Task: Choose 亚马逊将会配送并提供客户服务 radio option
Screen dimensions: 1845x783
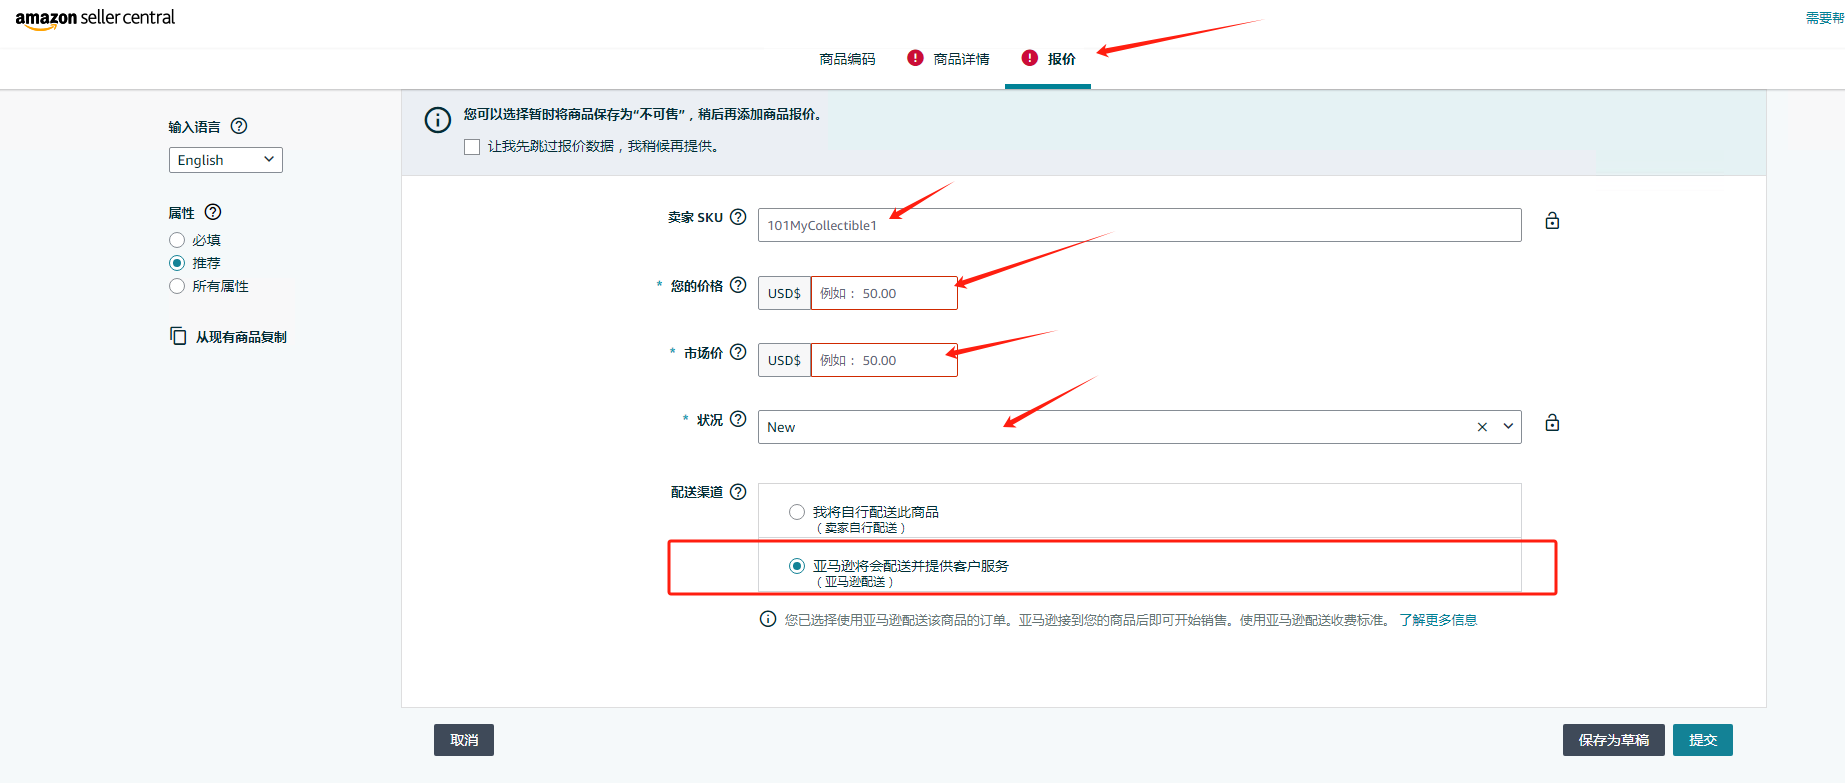Action: point(797,566)
